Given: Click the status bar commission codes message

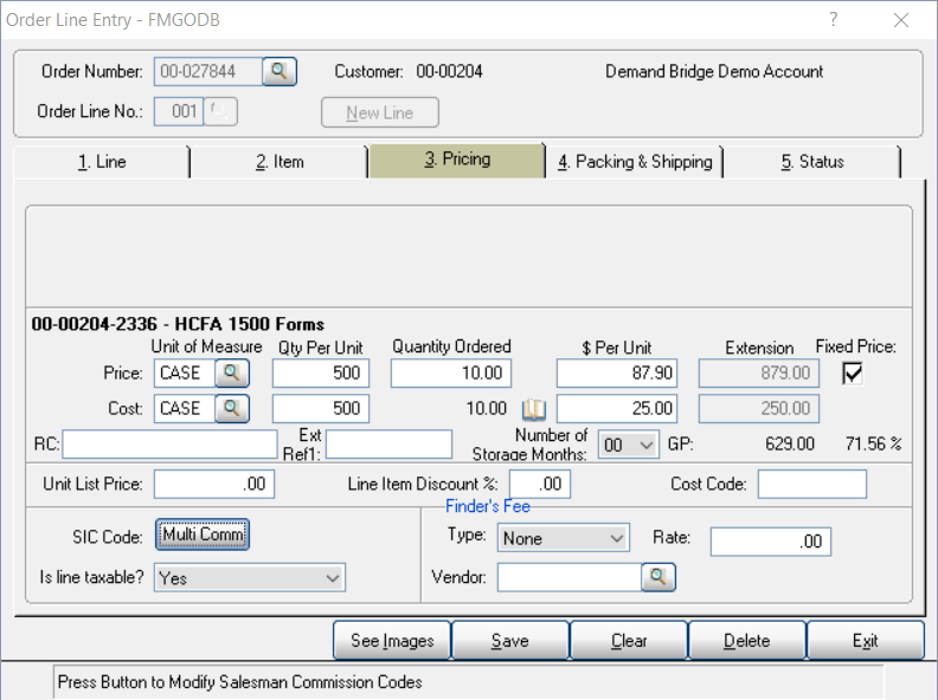Looking at the screenshot, I should (x=240, y=682).
